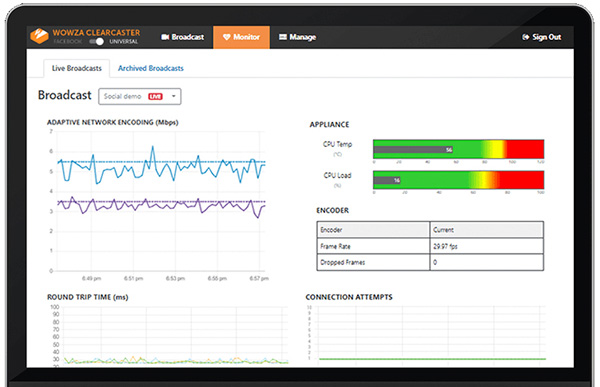Viewport: 600px width, 387px height.
Task: Click the 6:53 pm time axis label
Action: 175,278
